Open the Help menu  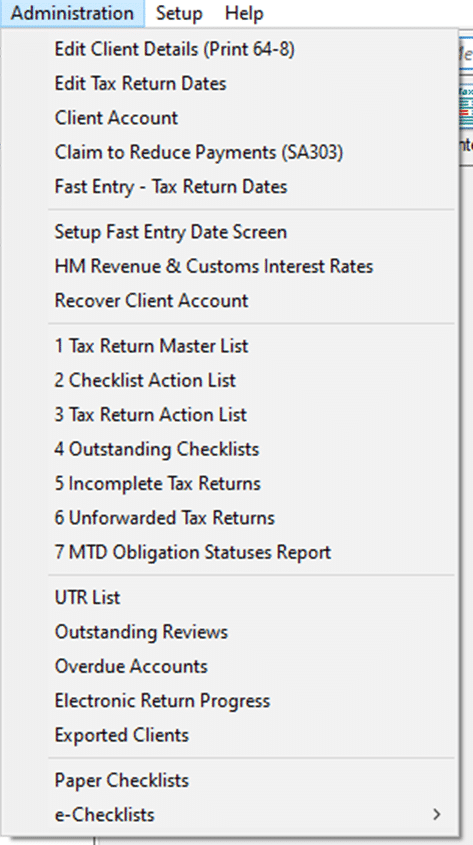244,13
